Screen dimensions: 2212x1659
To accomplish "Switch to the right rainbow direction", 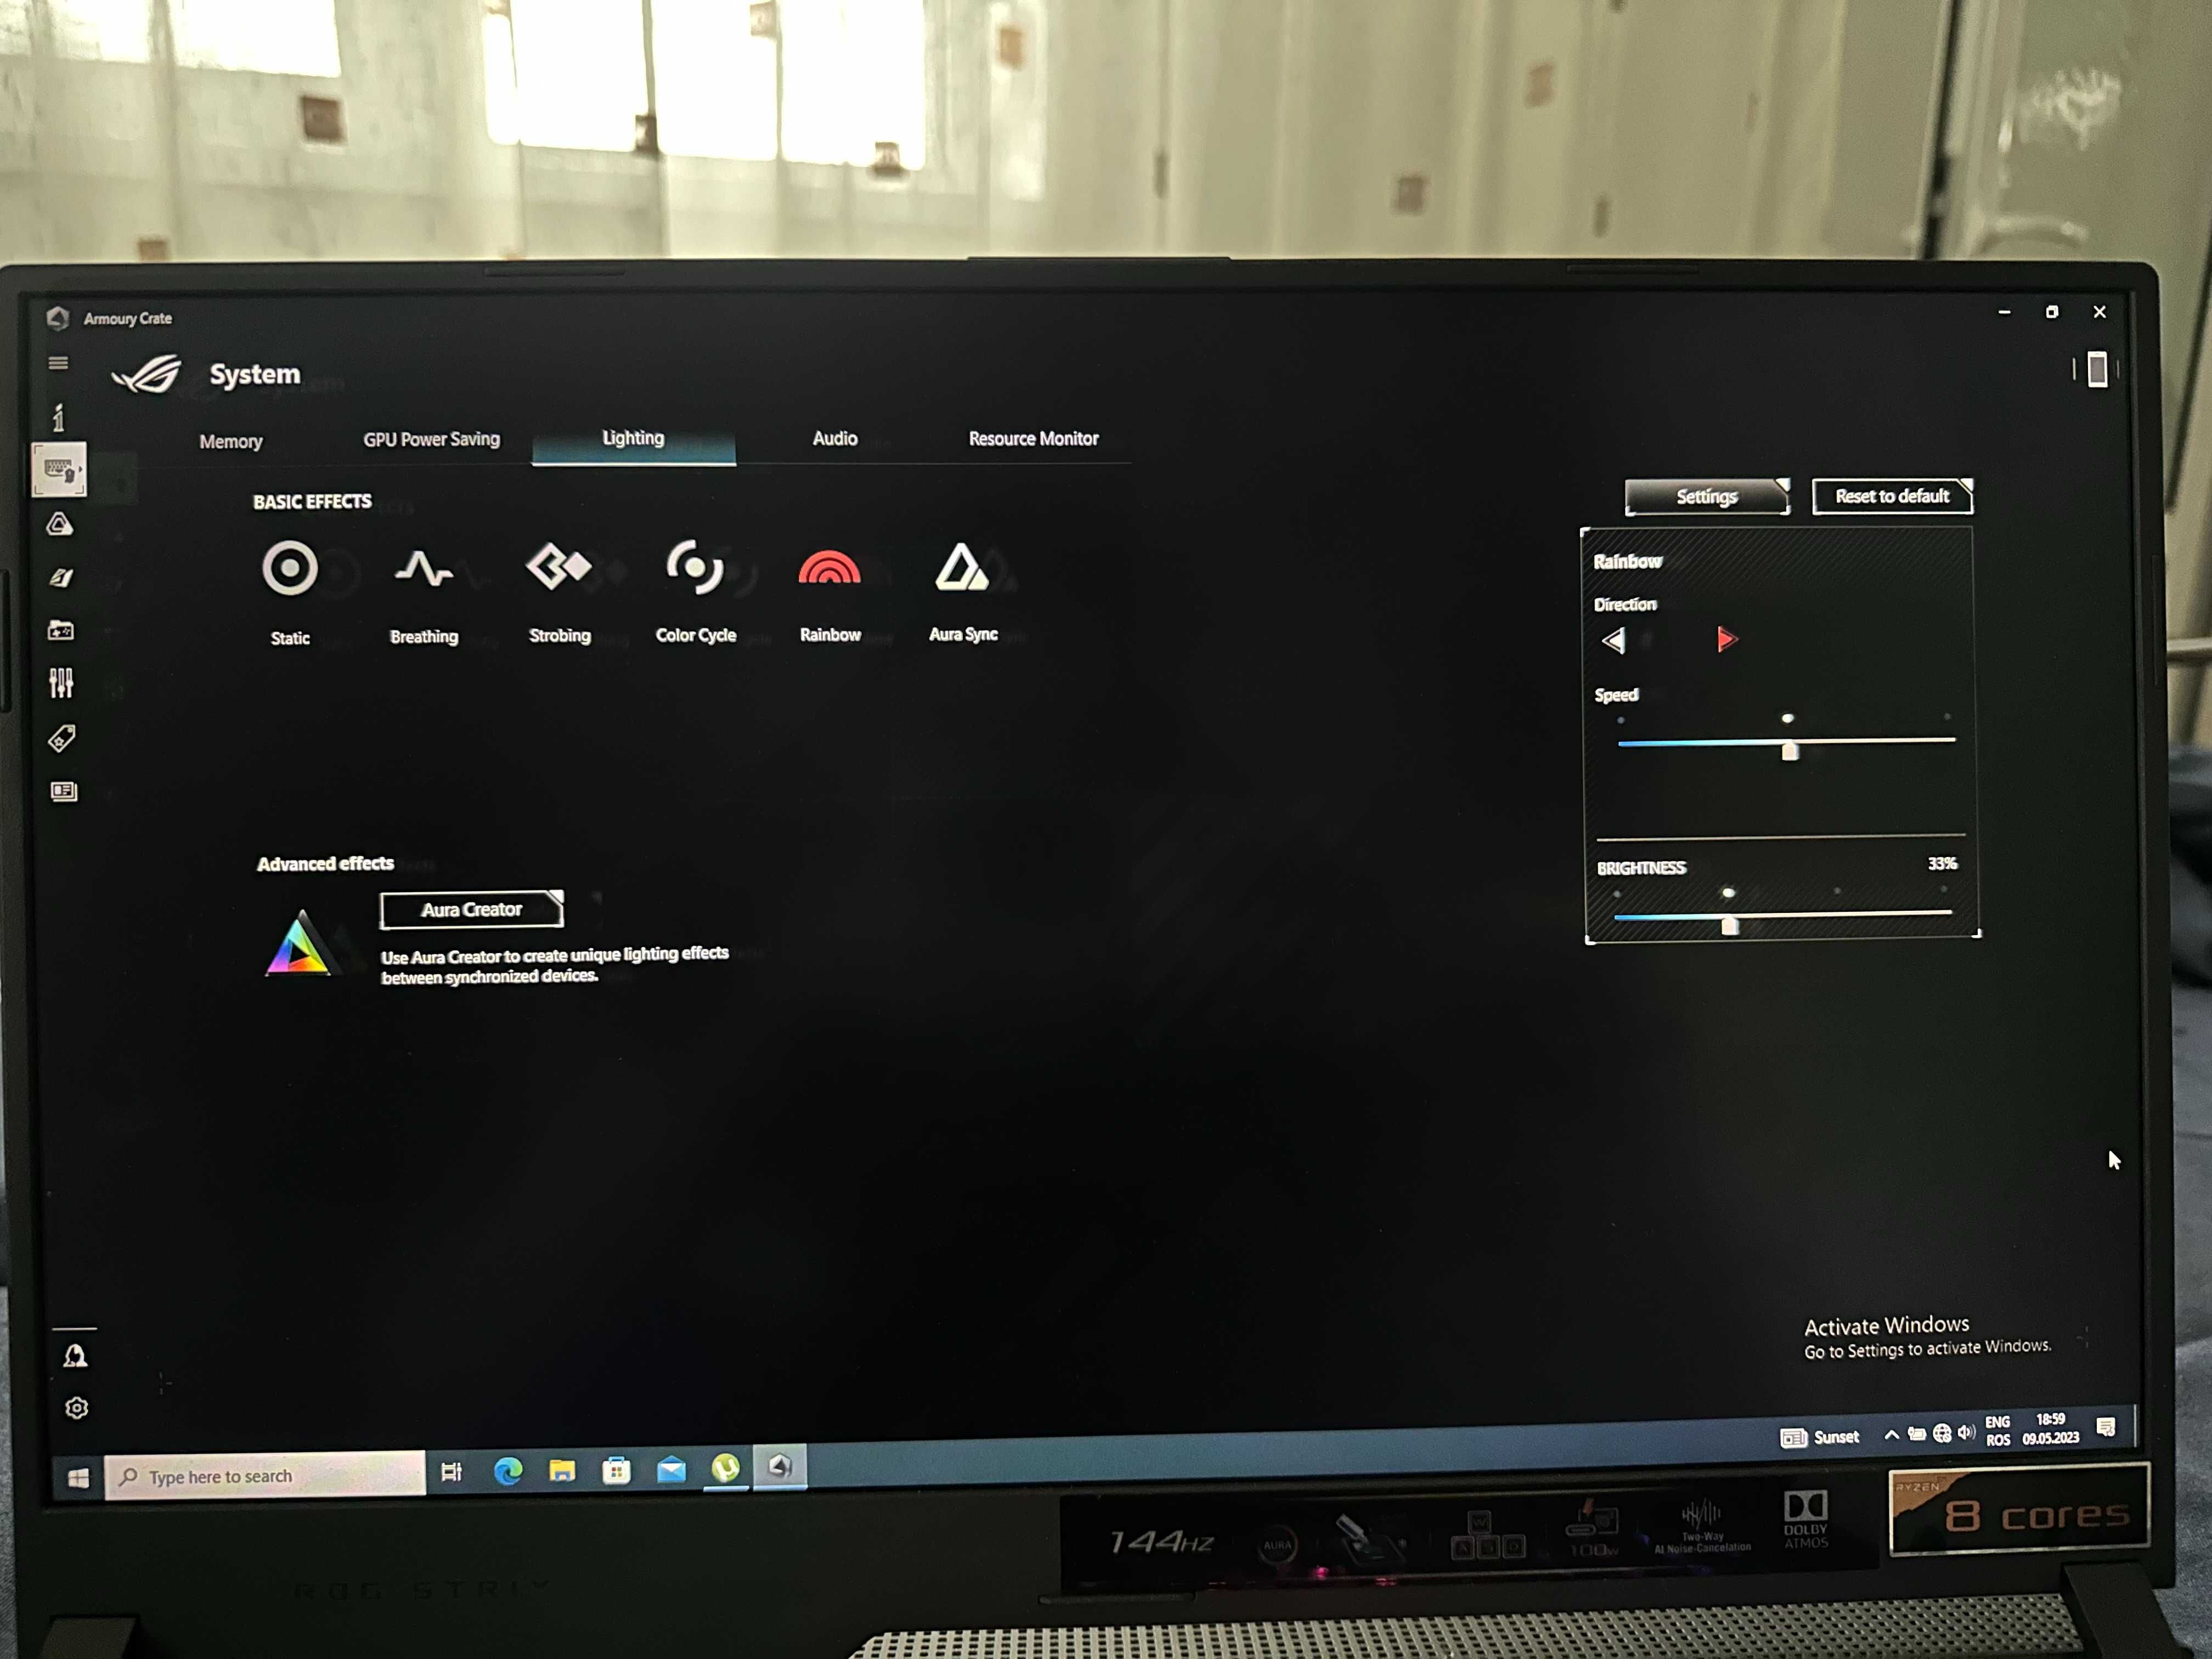I will point(1723,640).
